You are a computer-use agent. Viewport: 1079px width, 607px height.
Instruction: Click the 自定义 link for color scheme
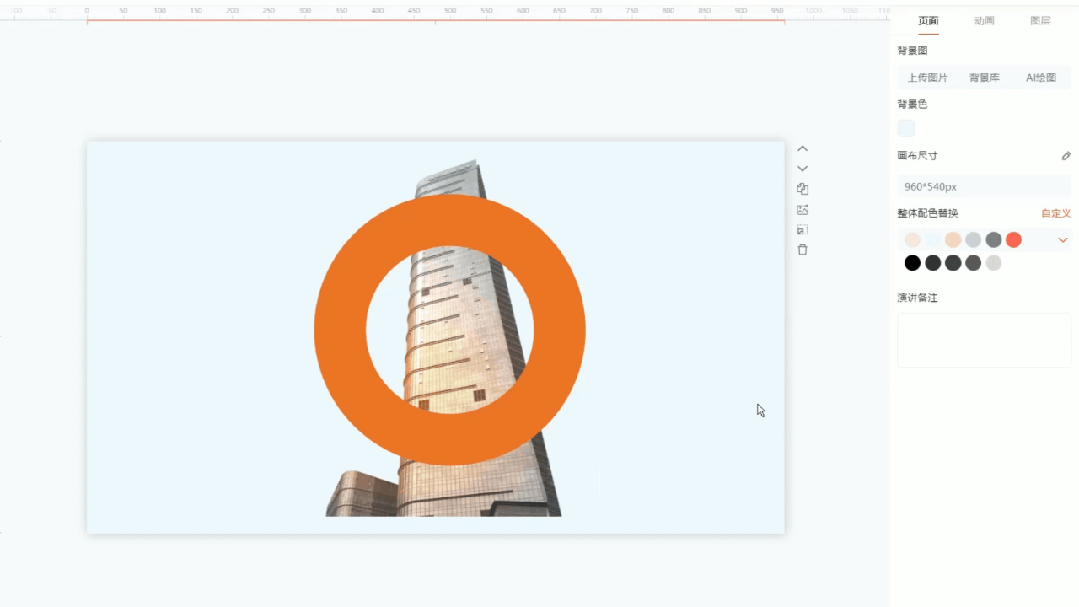pyautogui.click(x=1055, y=214)
